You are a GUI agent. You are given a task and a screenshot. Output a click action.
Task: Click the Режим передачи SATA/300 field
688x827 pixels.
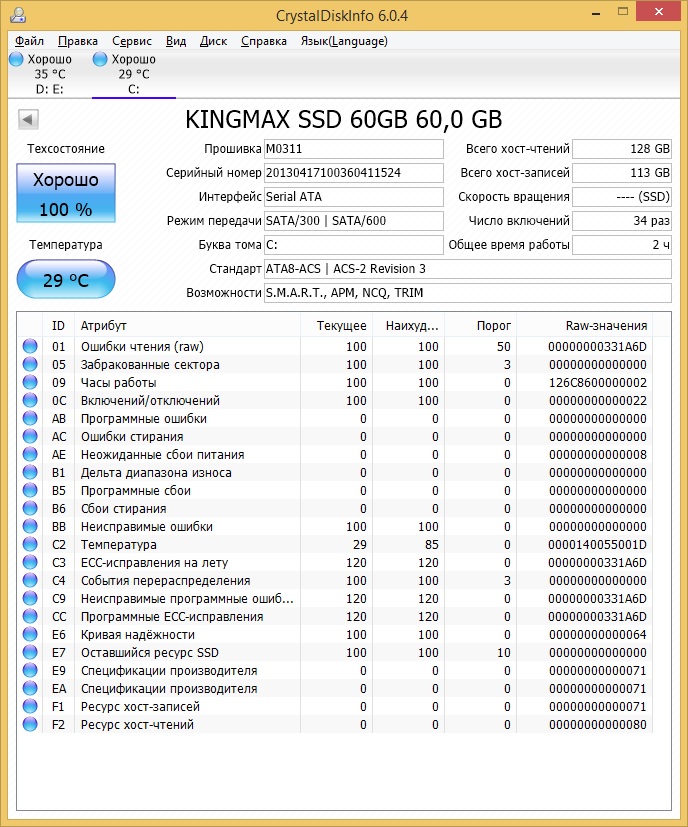353,220
